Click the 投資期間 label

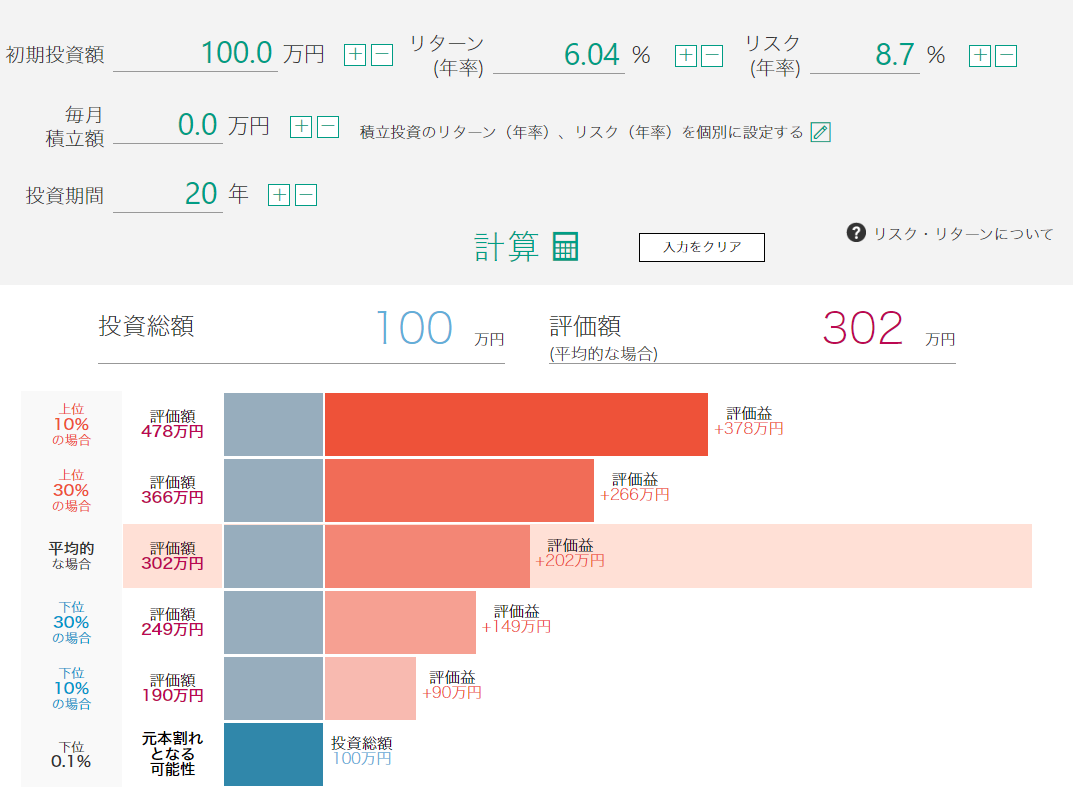[x=64, y=196]
